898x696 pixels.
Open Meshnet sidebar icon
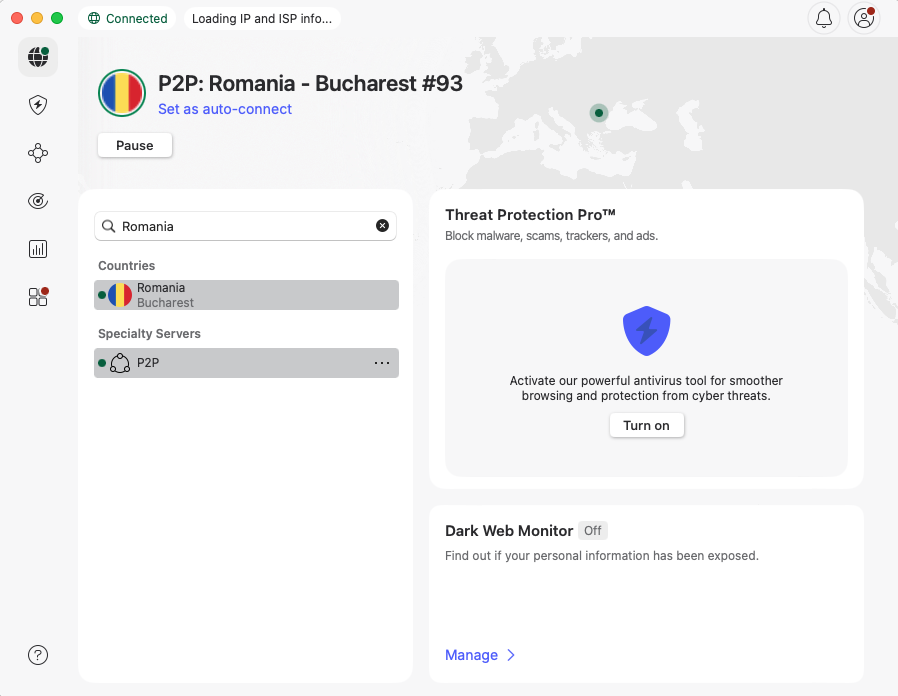[38, 153]
